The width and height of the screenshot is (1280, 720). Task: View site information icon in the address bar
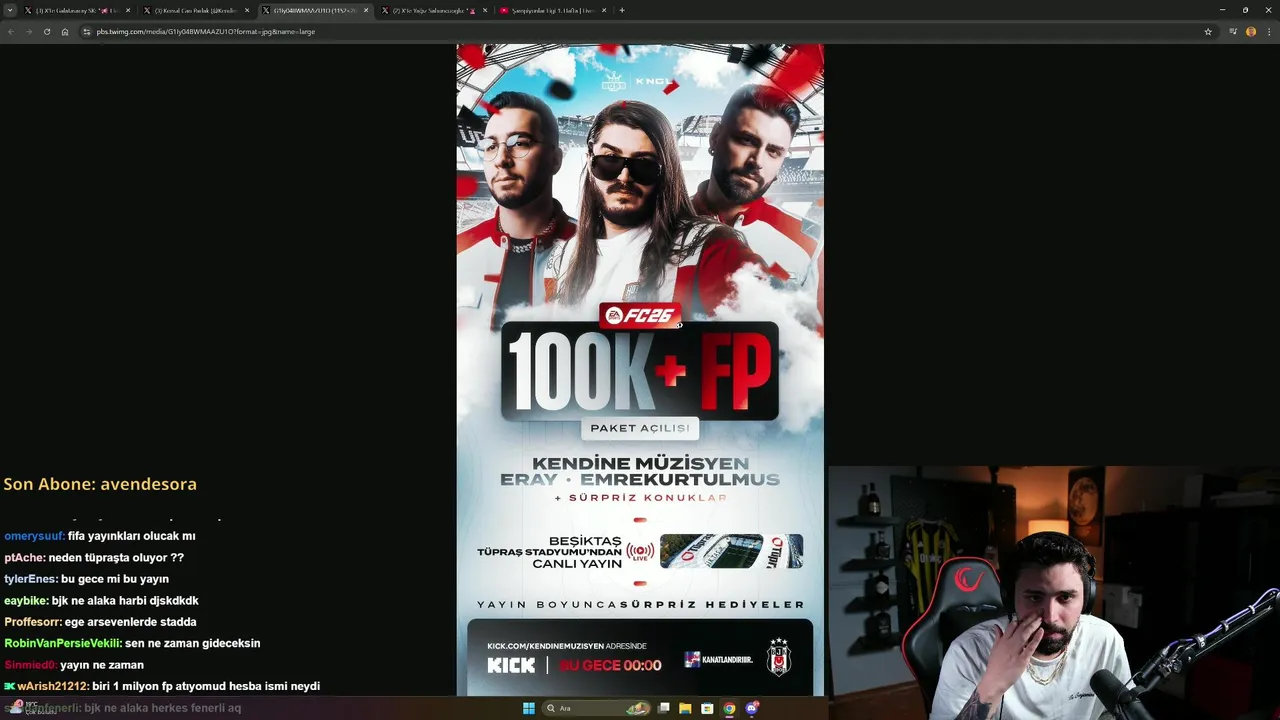point(87,32)
